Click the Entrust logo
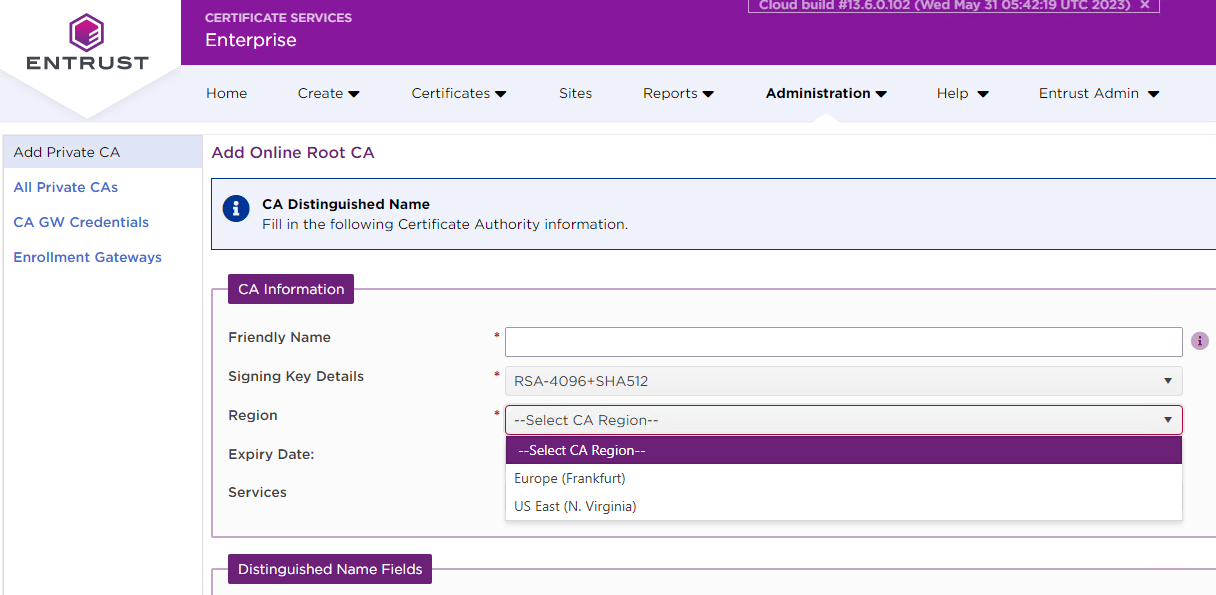Image resolution: width=1216 pixels, height=595 pixels. click(x=87, y=43)
